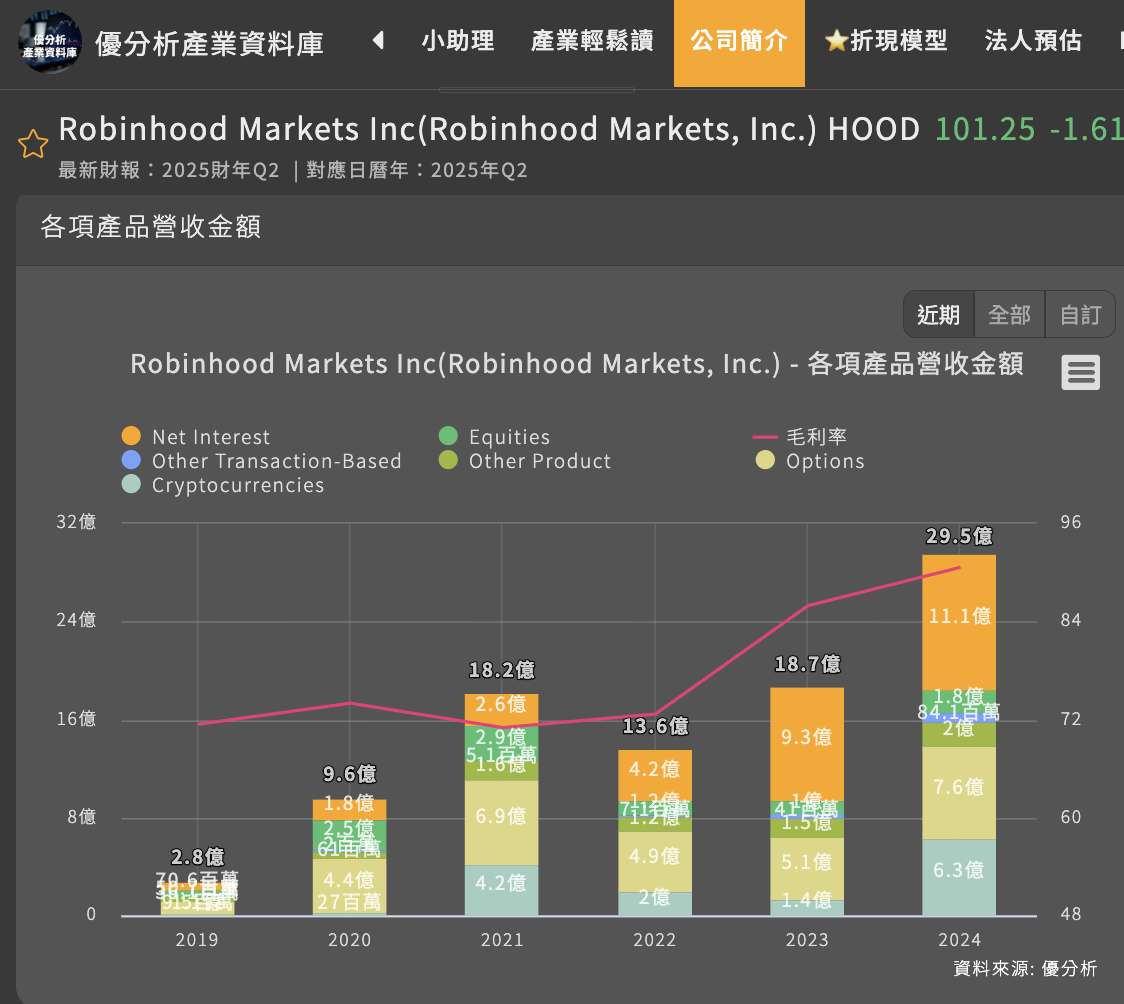
Task: Click the chart title above the legend
Action: point(576,364)
